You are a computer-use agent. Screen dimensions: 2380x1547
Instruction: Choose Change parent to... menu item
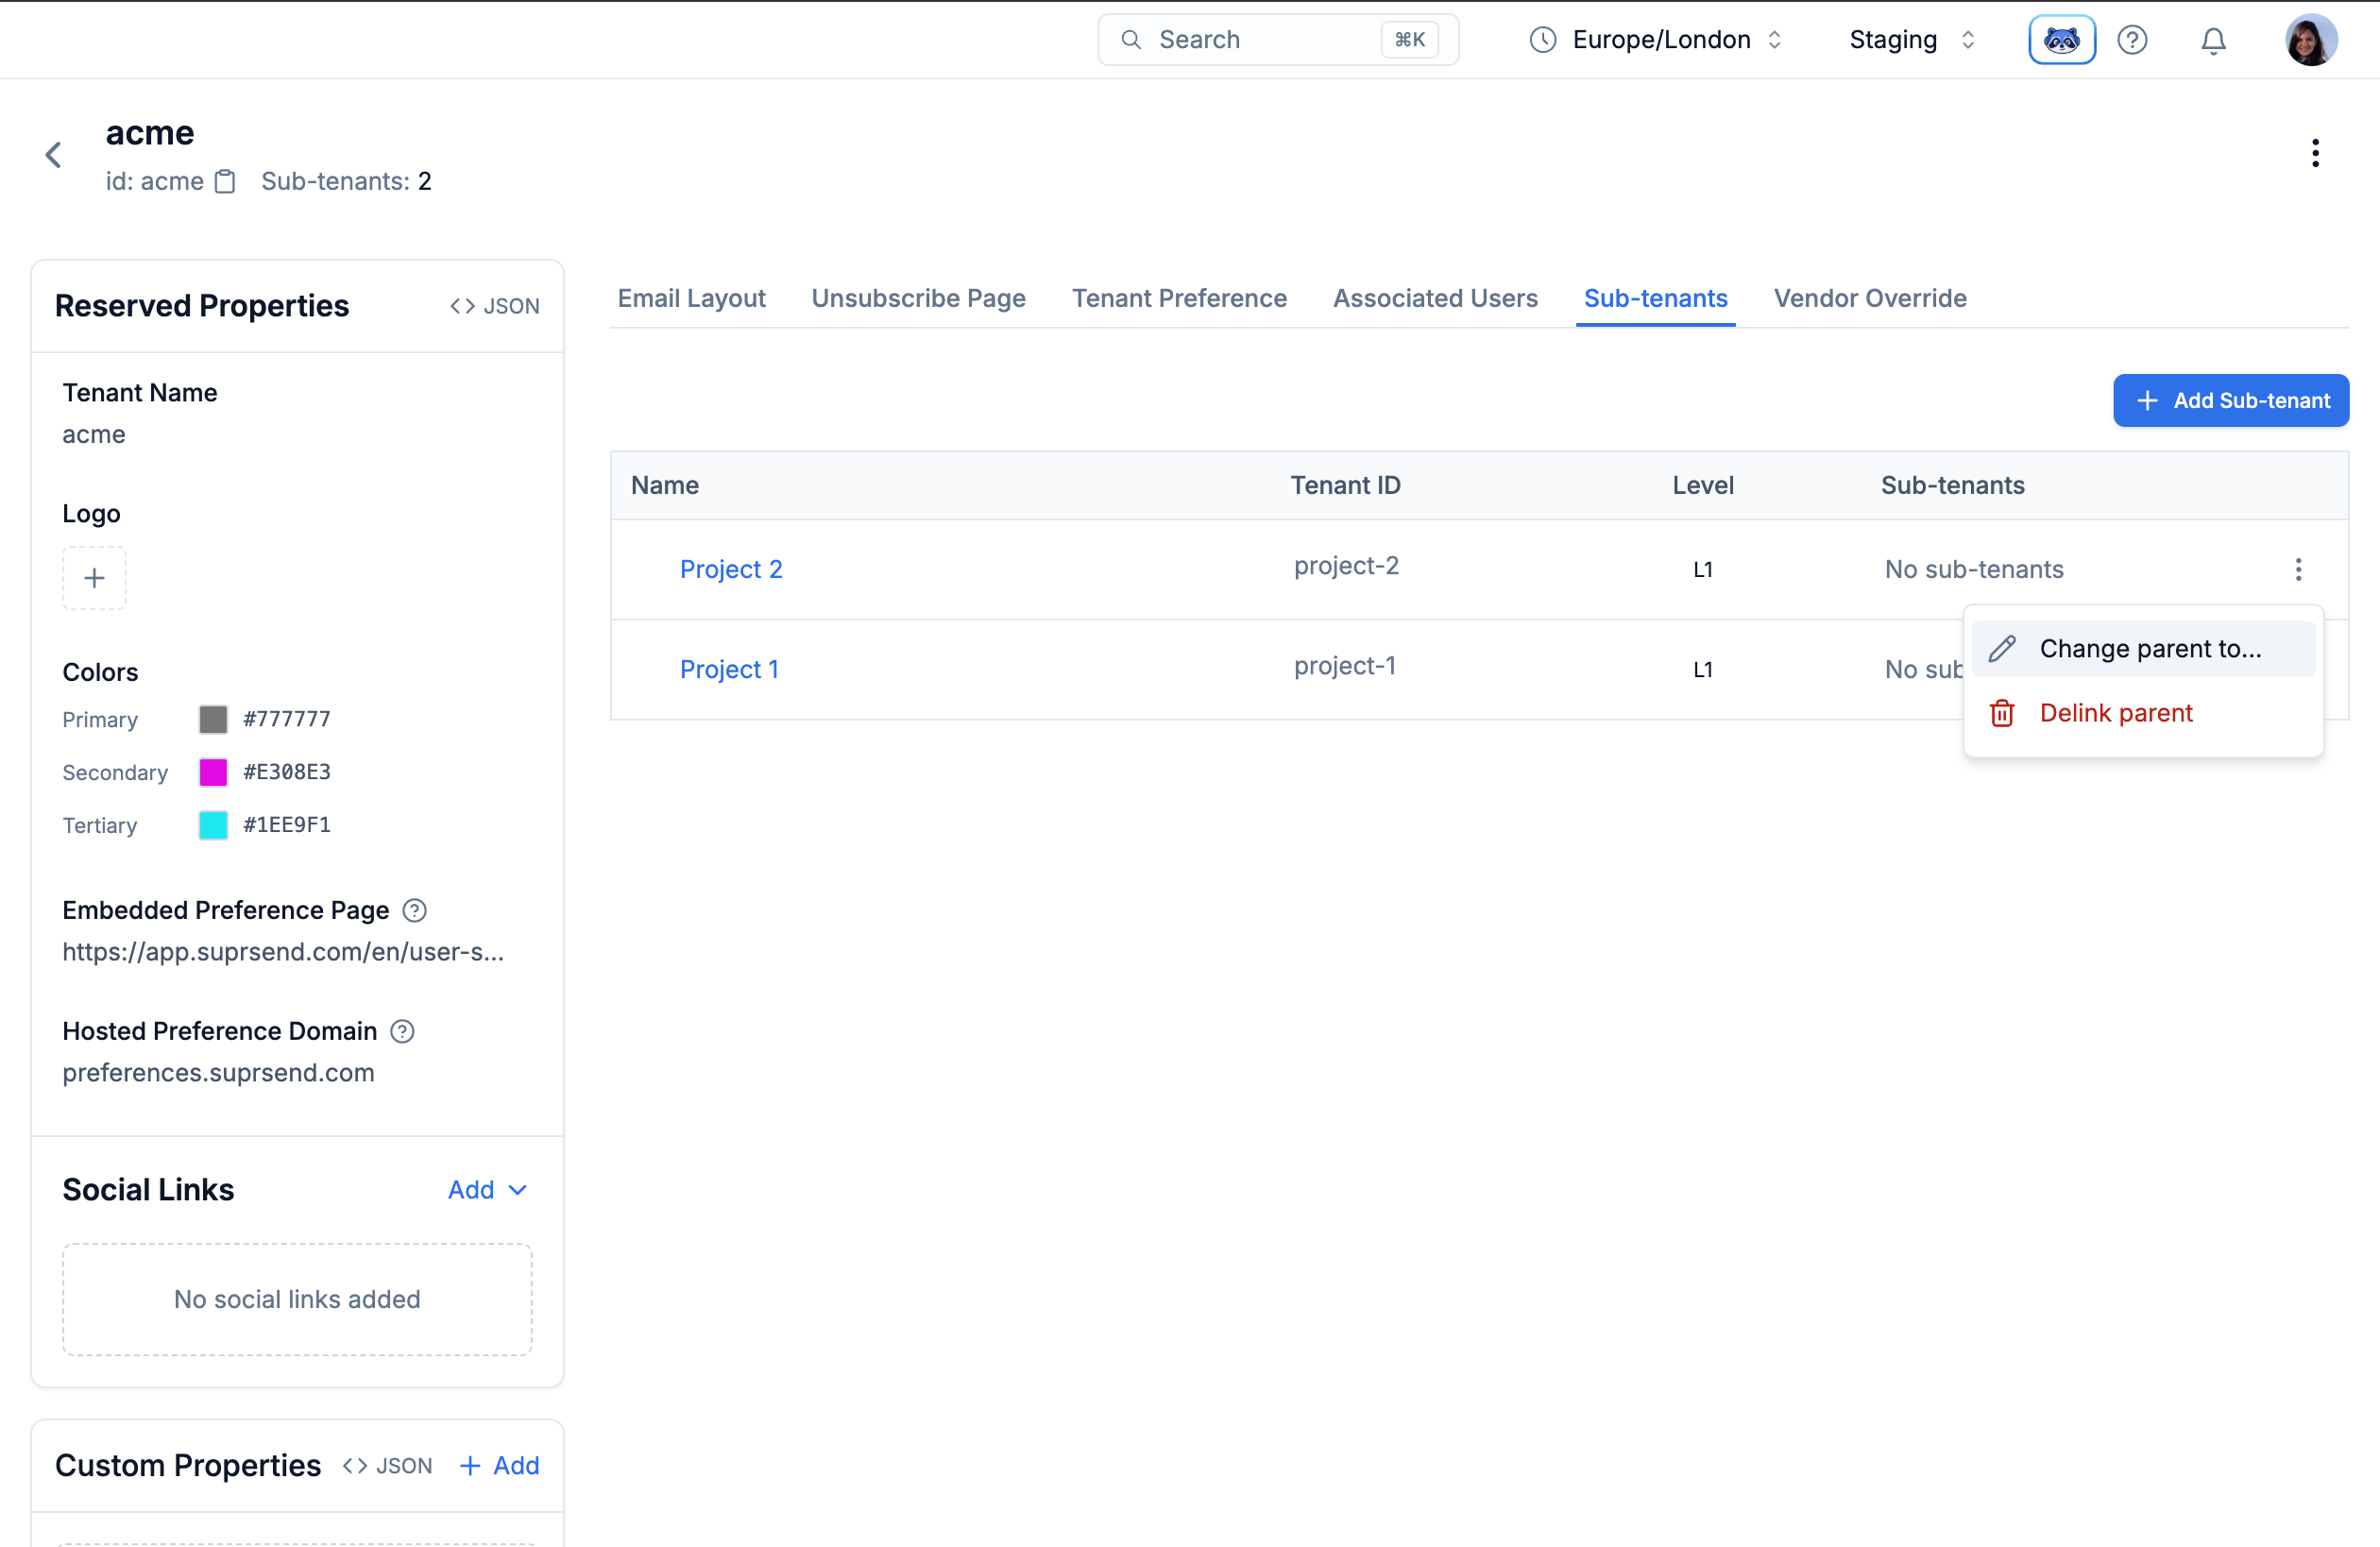2142,649
